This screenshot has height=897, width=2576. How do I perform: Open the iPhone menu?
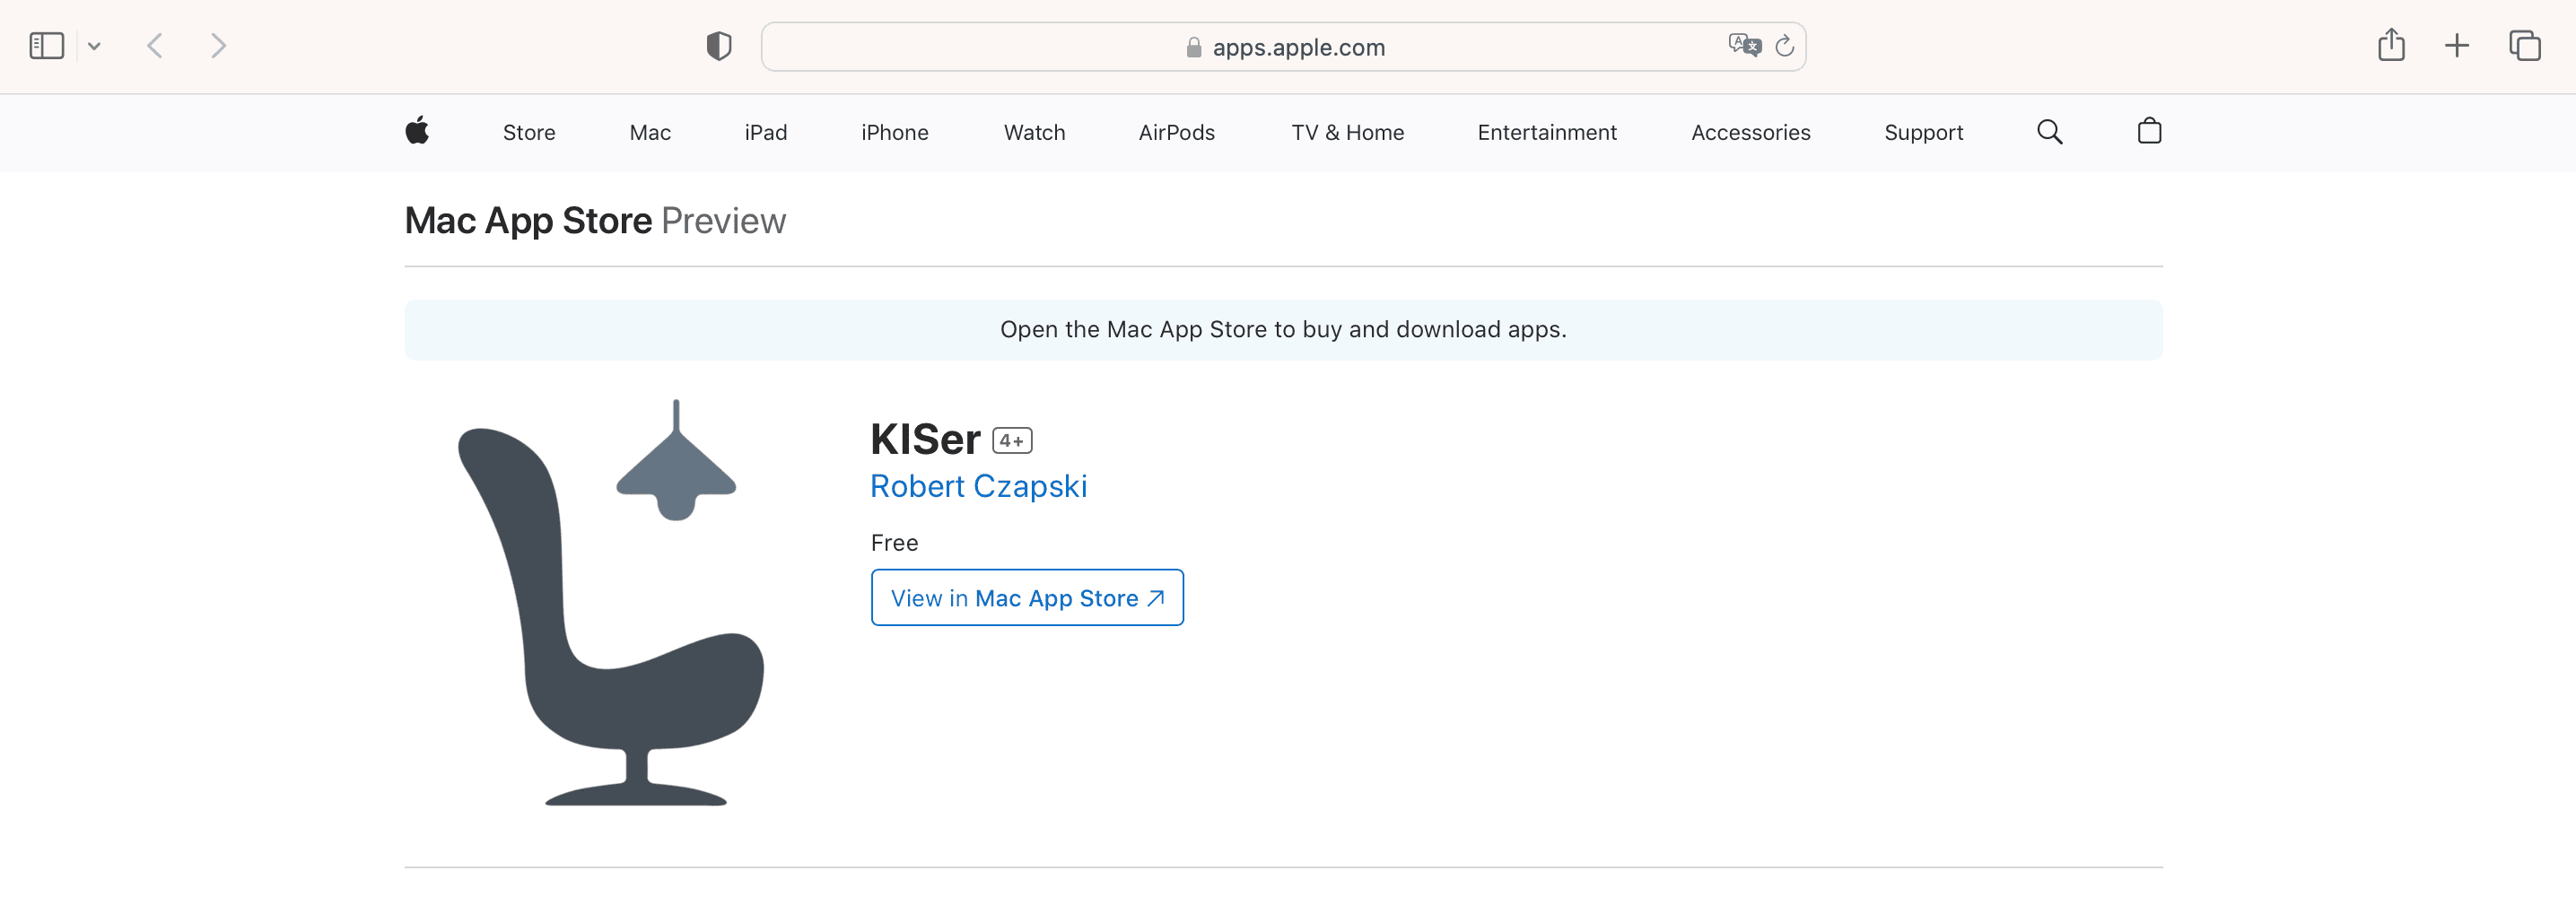895,133
